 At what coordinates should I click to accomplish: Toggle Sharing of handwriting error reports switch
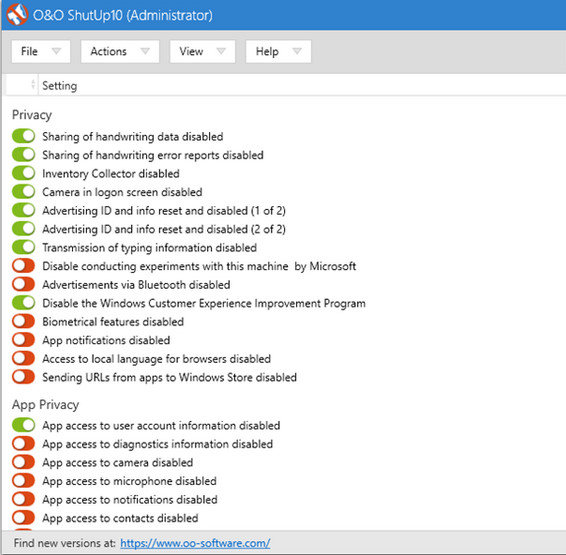23,154
